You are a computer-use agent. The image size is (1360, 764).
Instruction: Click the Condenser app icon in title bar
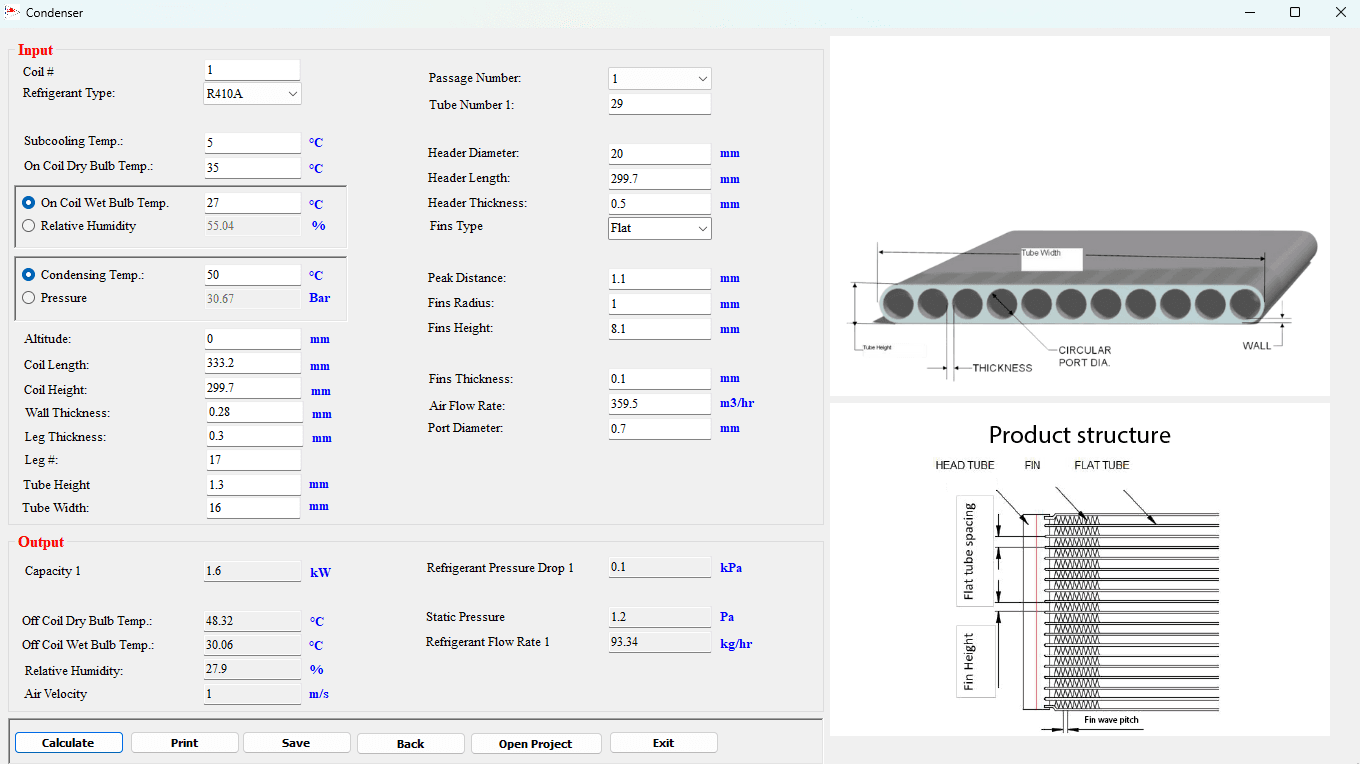13,13
